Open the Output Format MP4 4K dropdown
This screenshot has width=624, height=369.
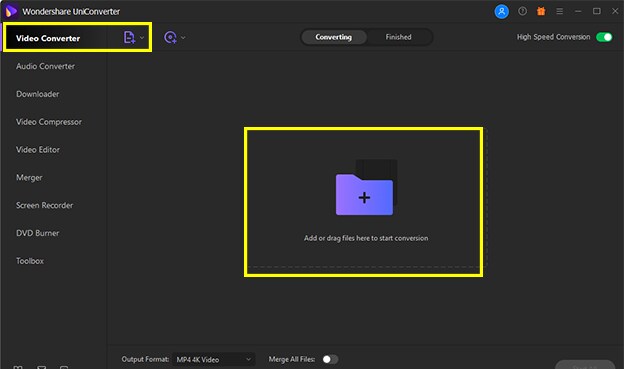coord(214,359)
